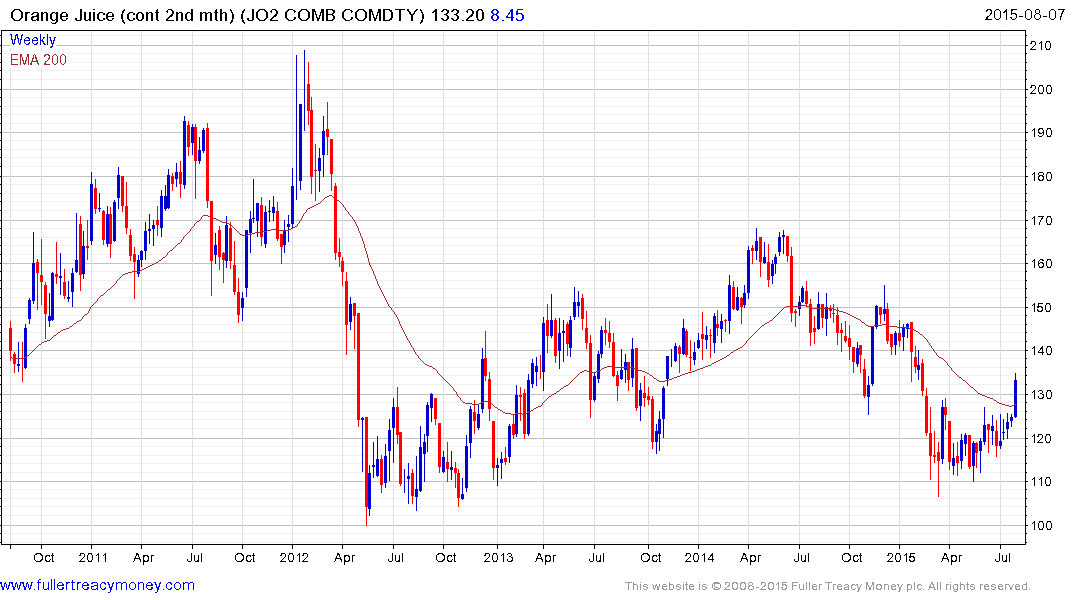
Task: Click the 200 price axis label
Action: [x=1041, y=90]
